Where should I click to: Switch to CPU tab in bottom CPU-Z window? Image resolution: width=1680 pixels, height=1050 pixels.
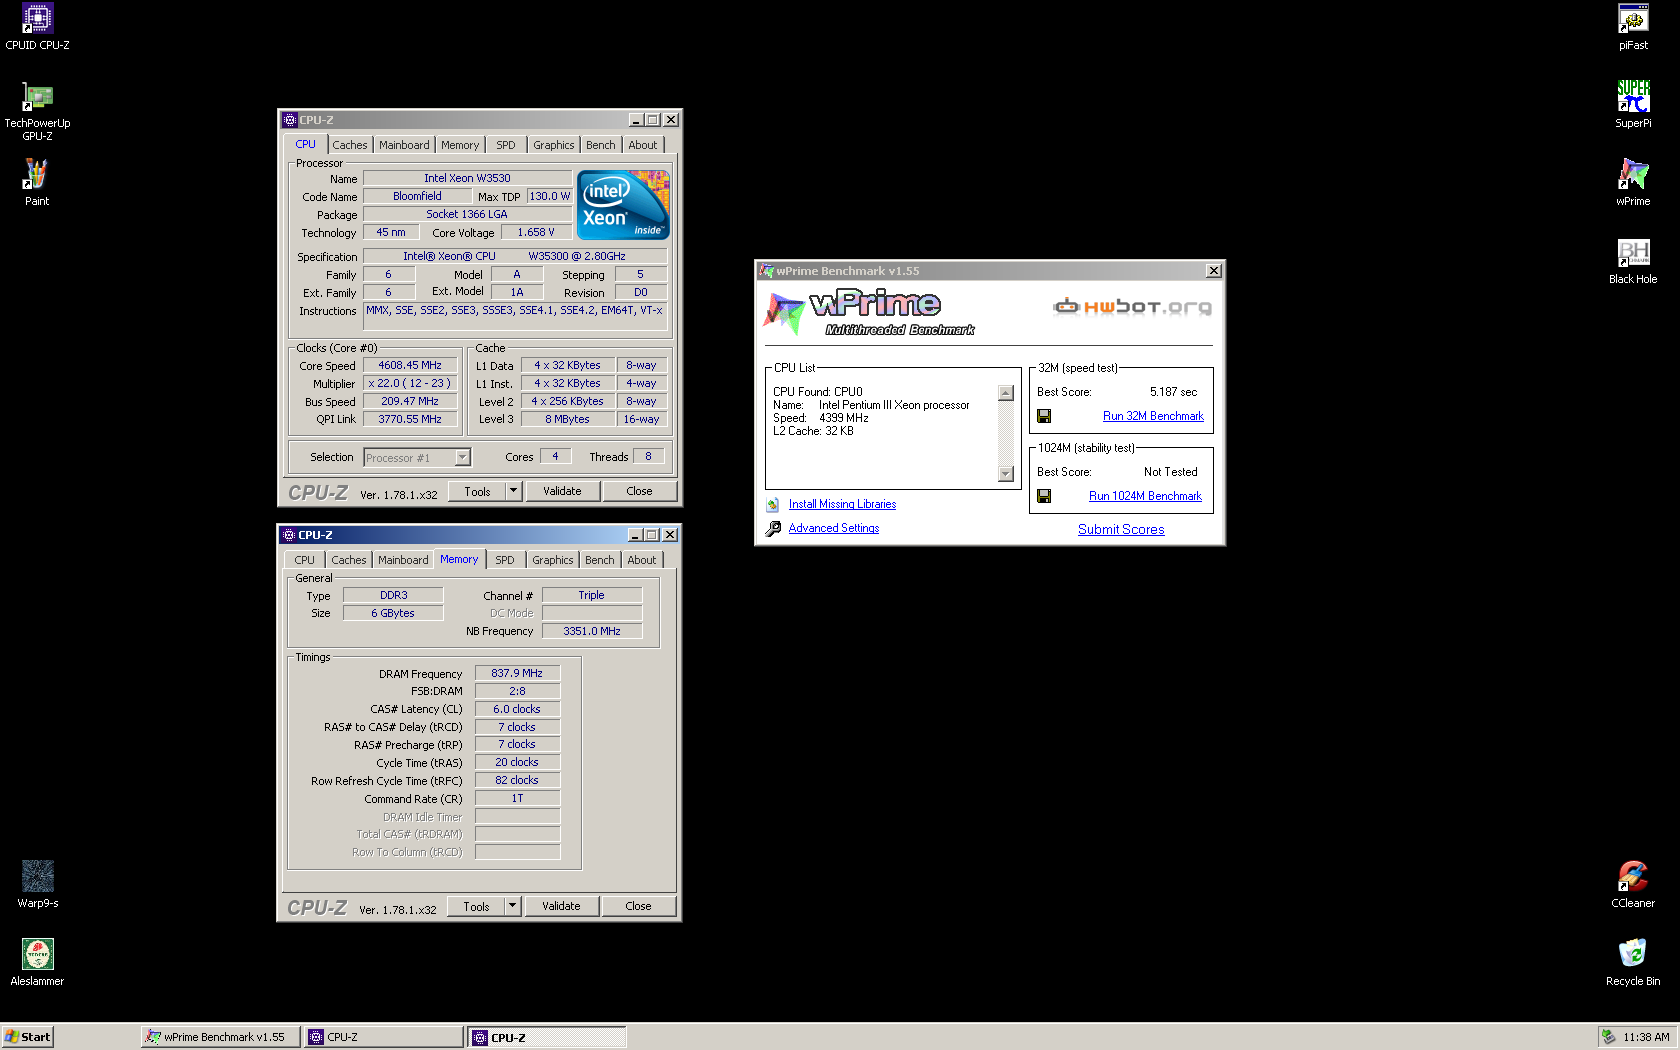(x=305, y=560)
